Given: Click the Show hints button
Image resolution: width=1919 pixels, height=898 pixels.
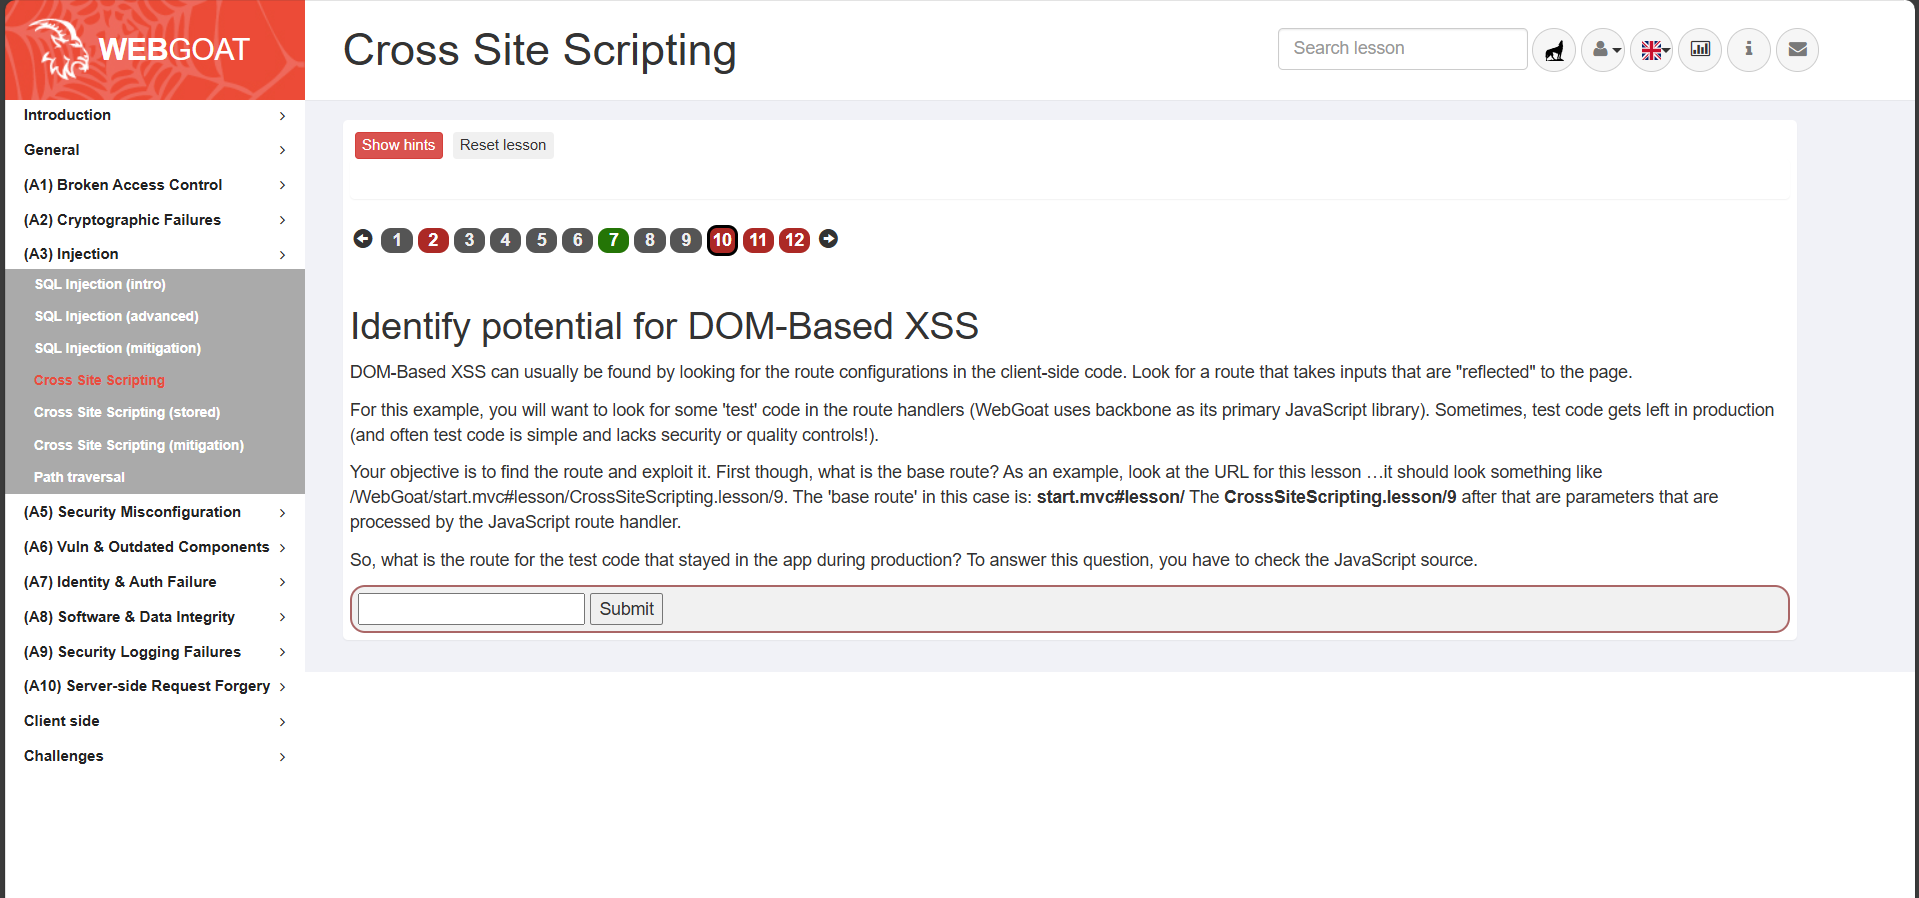Looking at the screenshot, I should tap(398, 145).
